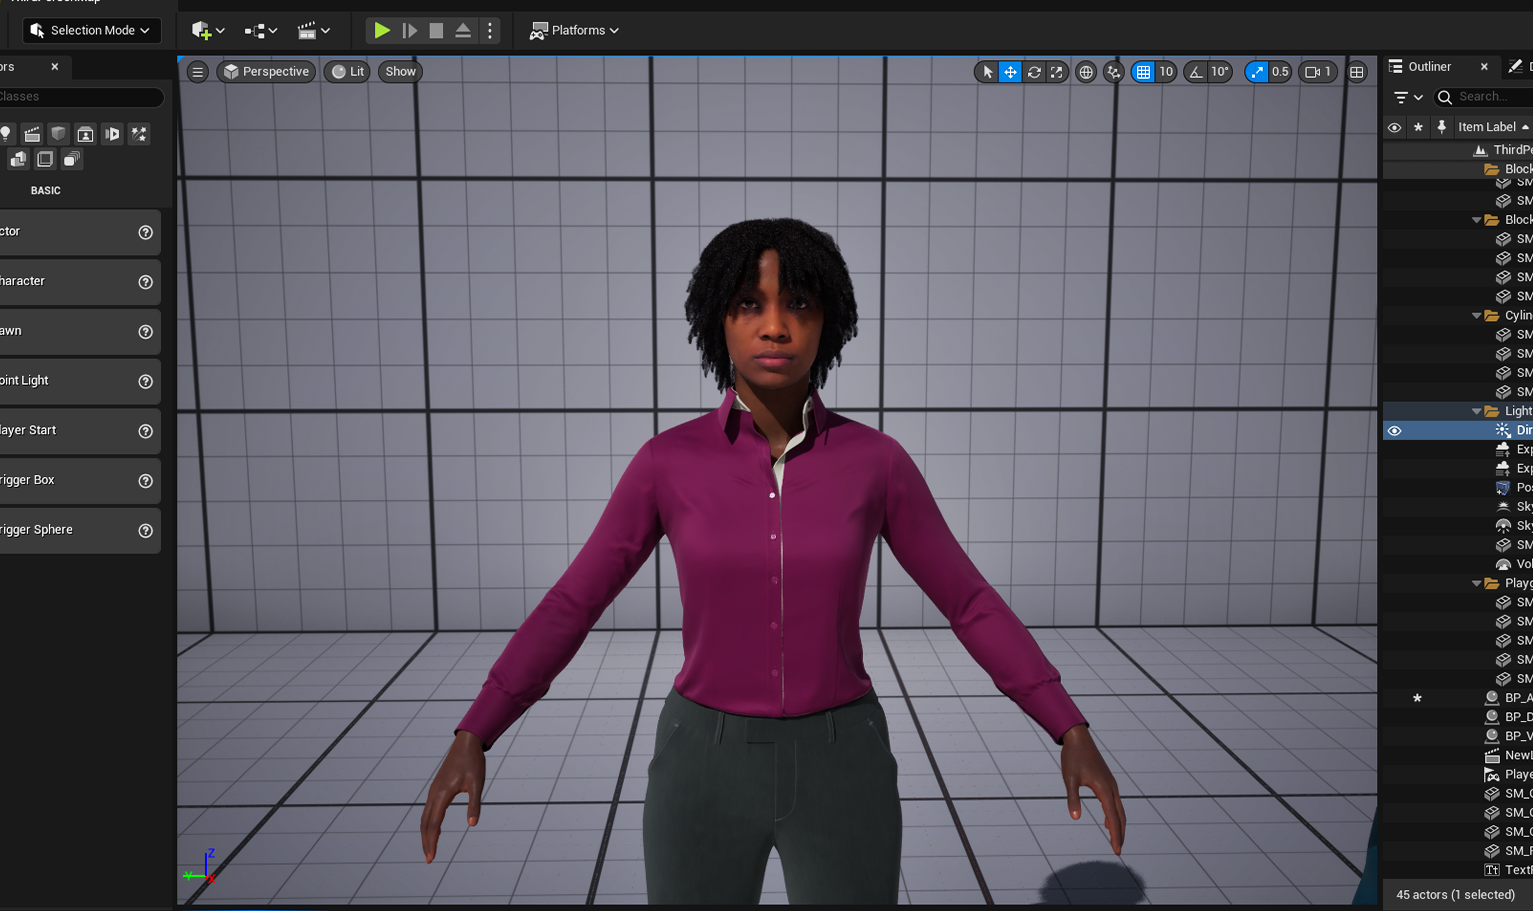Open the Cinematics clapperboard dropdown
This screenshot has width=1533, height=911.
tap(314, 30)
